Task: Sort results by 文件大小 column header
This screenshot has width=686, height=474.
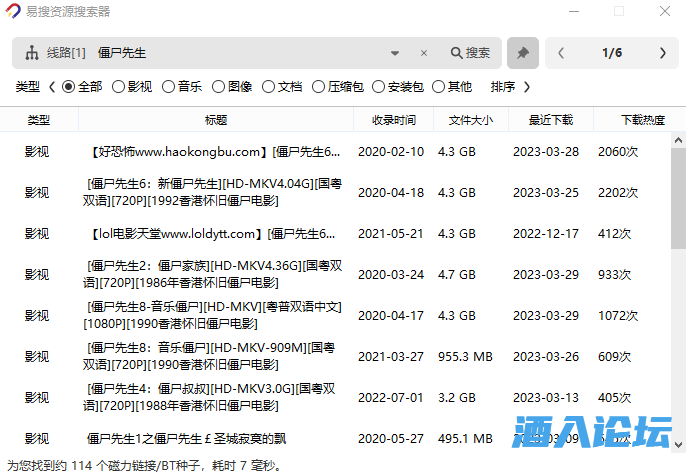Action: [x=470, y=120]
